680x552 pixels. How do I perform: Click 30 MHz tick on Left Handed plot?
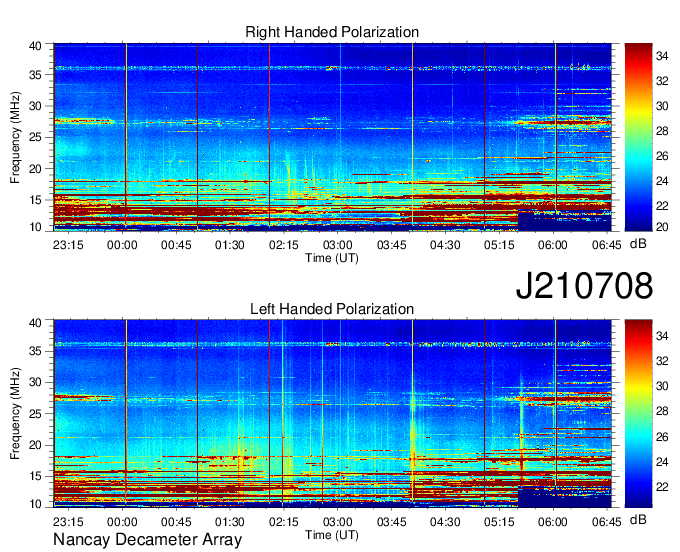[x=35, y=382]
